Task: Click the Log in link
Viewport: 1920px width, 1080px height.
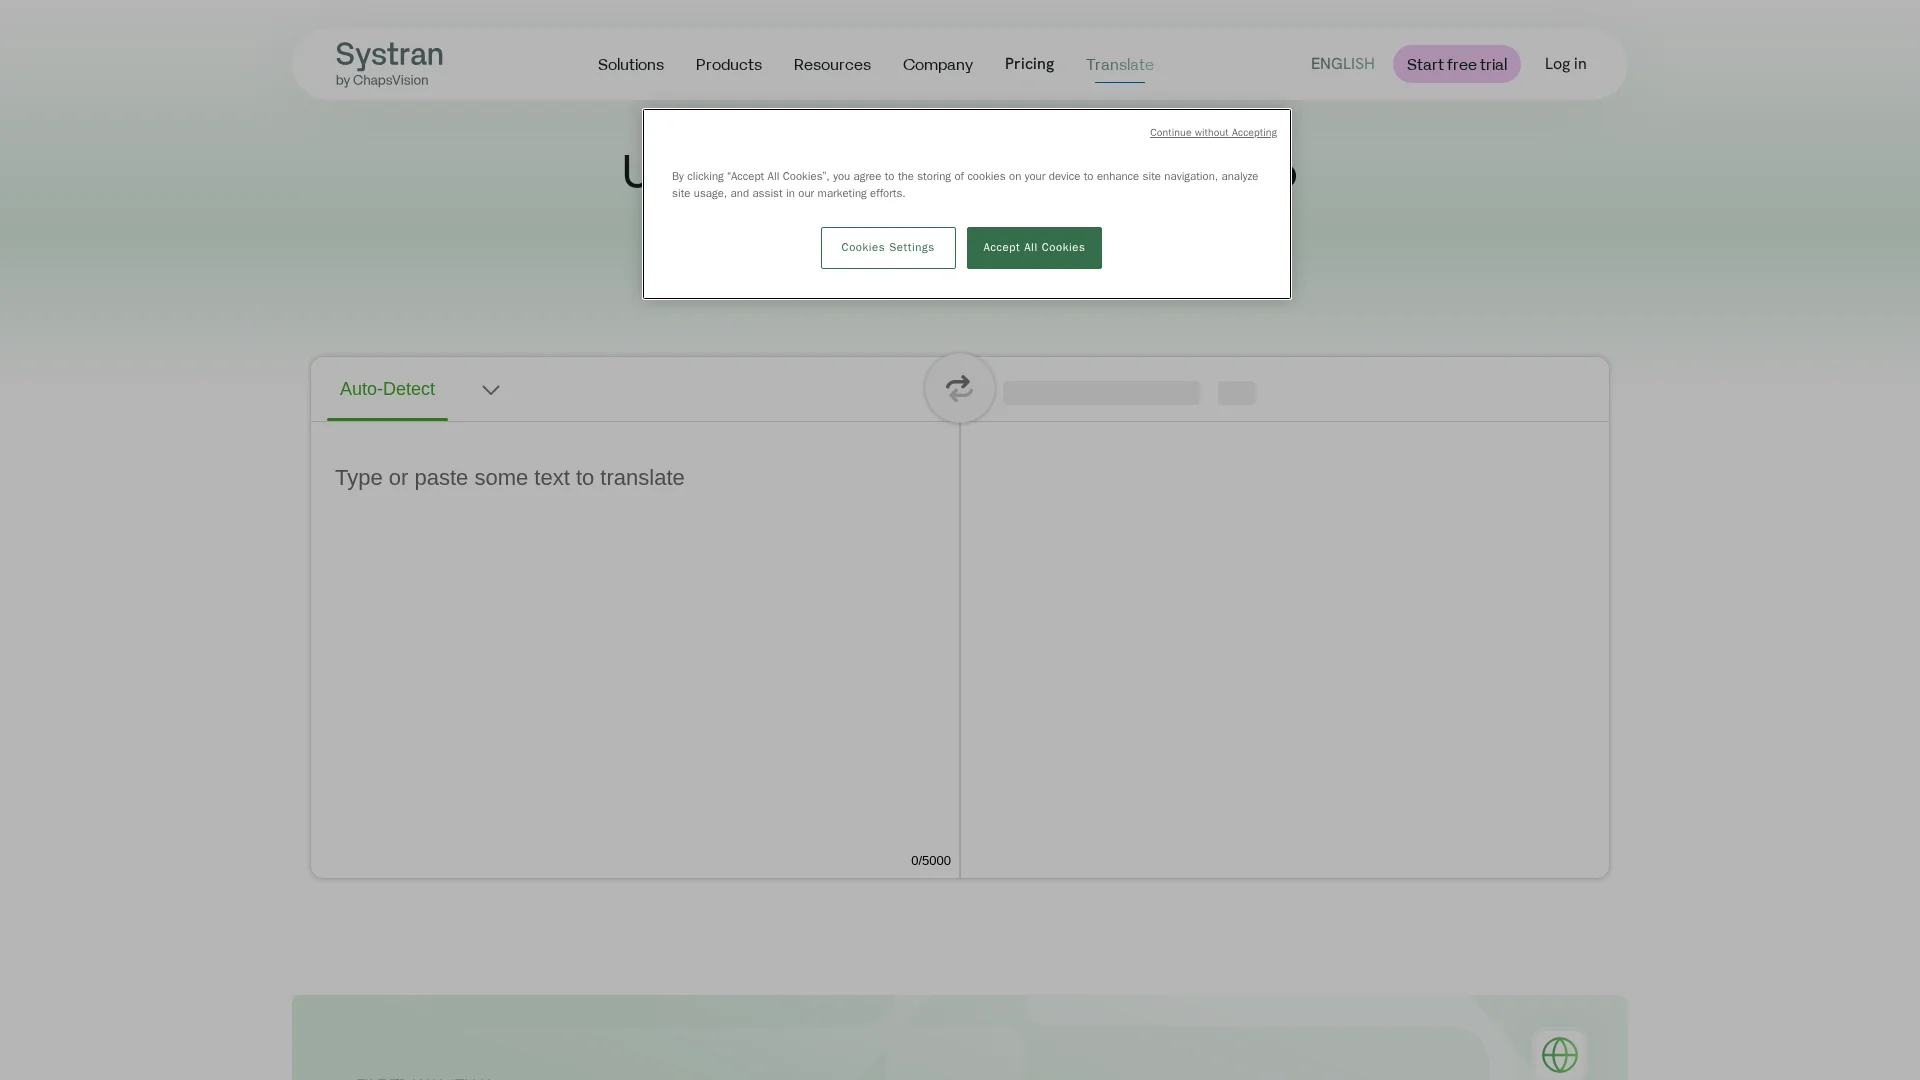Action: point(1565,63)
